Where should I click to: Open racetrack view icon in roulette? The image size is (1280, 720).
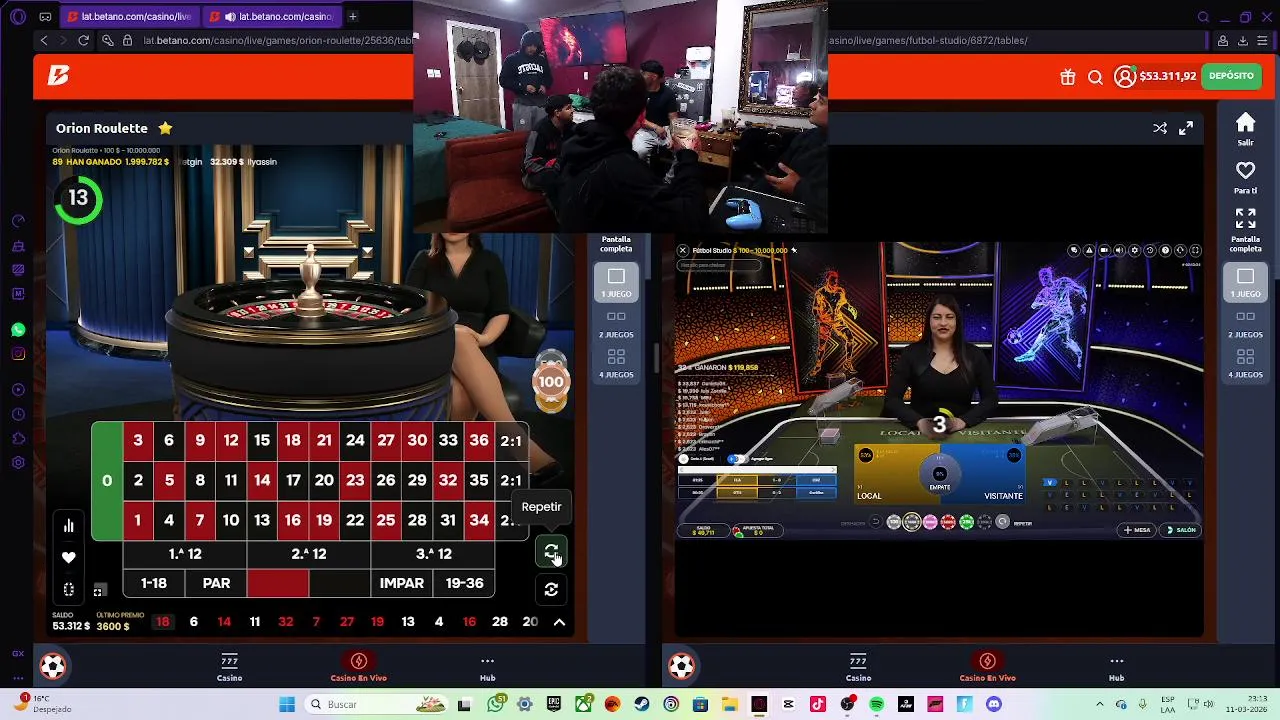(x=69, y=590)
